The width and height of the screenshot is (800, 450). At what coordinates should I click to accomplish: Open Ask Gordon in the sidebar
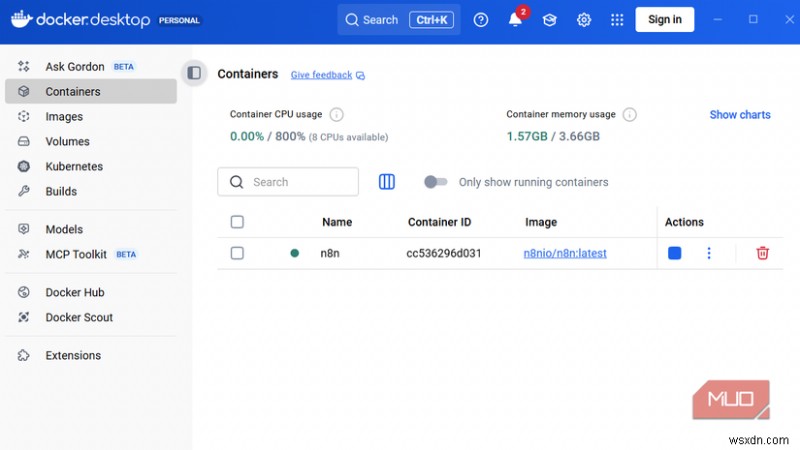91,66
